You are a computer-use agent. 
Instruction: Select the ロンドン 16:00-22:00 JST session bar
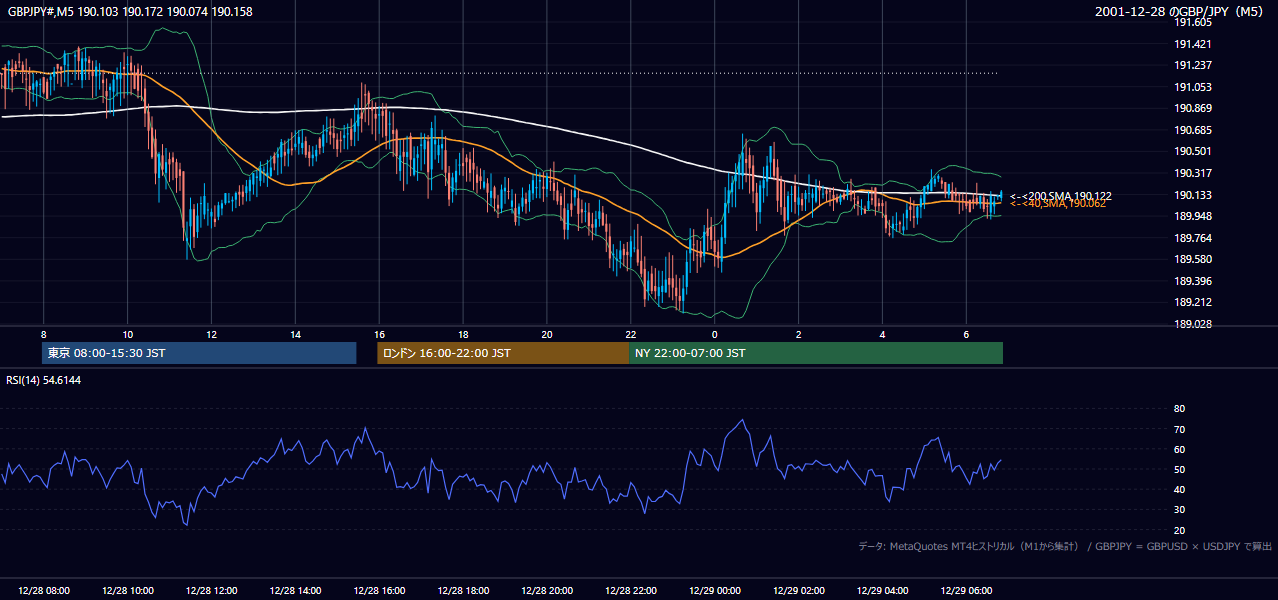coord(503,353)
